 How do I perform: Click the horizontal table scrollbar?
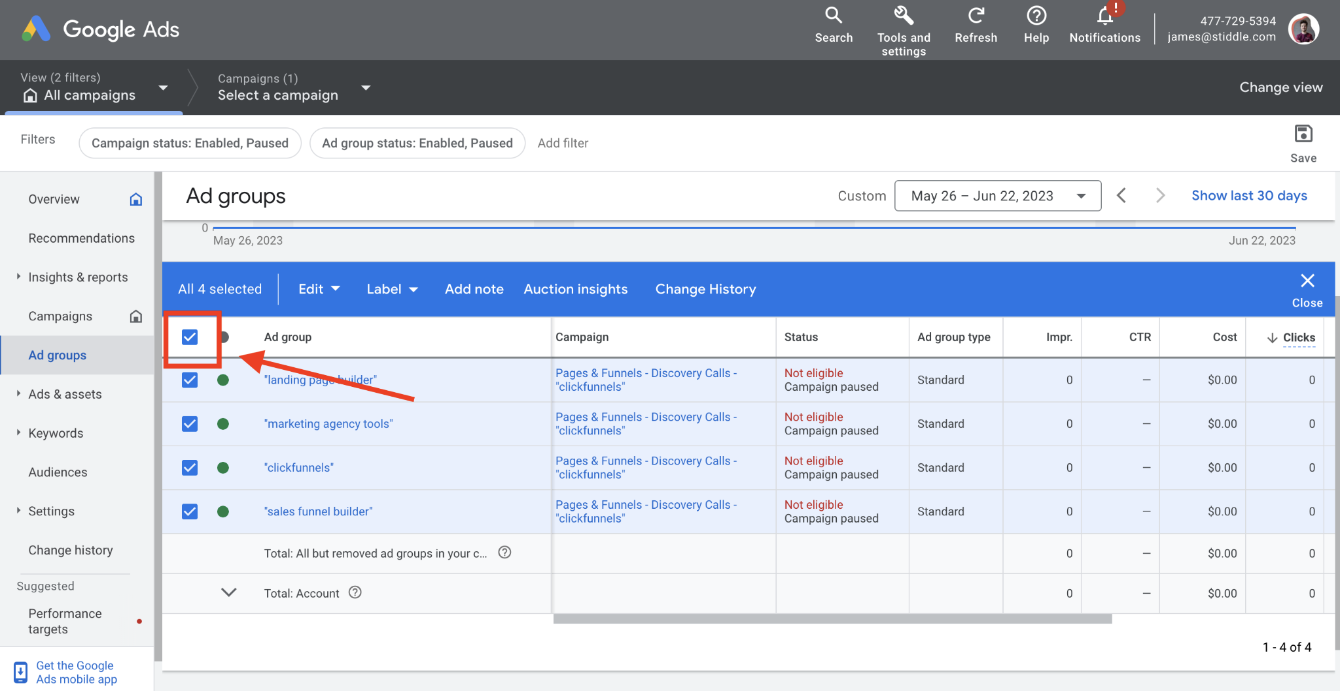coord(832,619)
